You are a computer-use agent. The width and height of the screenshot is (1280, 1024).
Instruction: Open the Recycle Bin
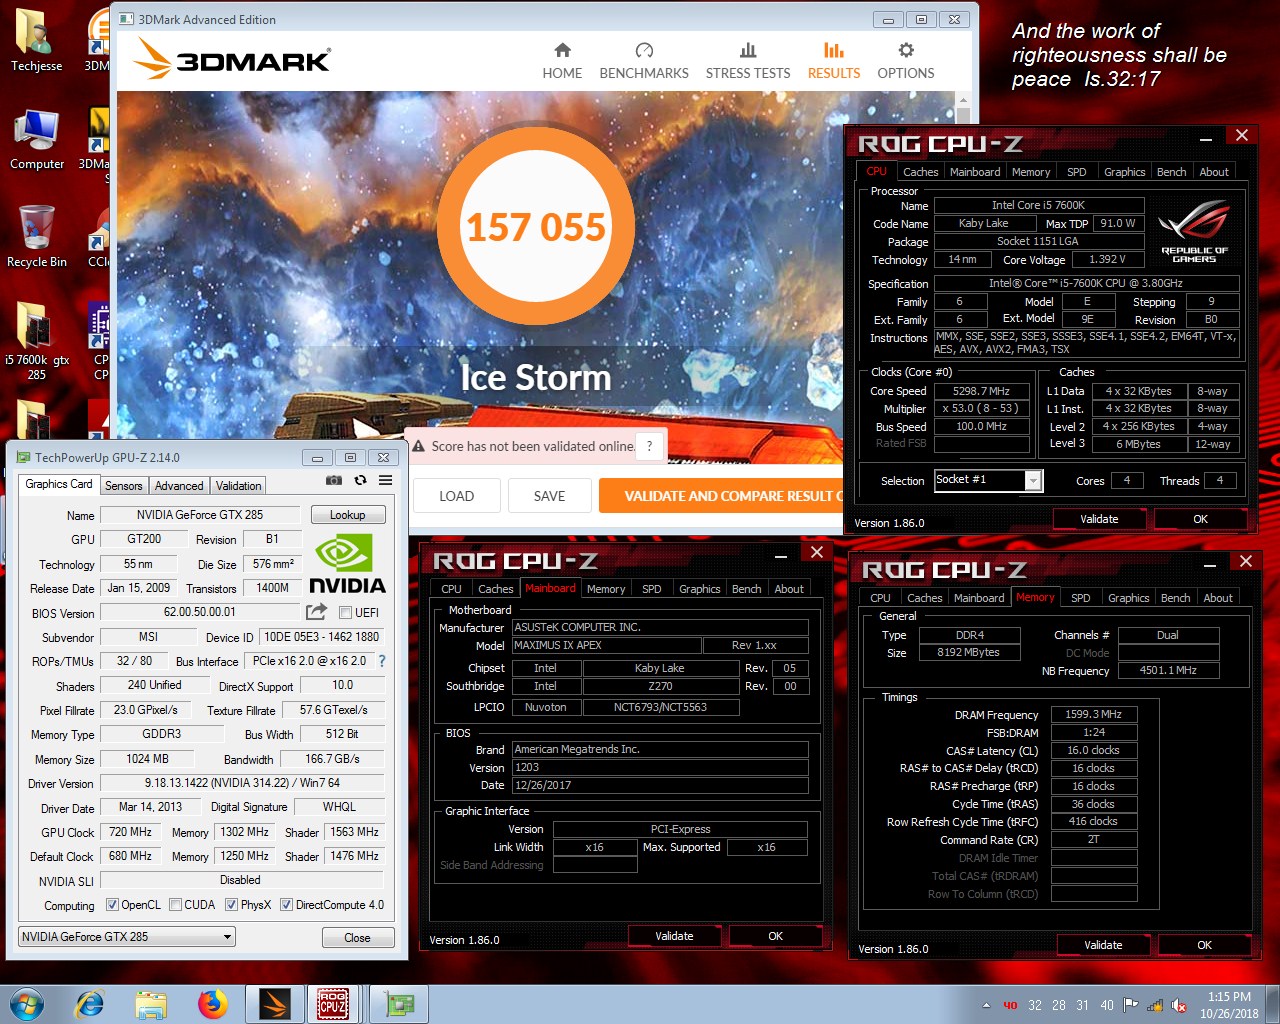coord(36,236)
